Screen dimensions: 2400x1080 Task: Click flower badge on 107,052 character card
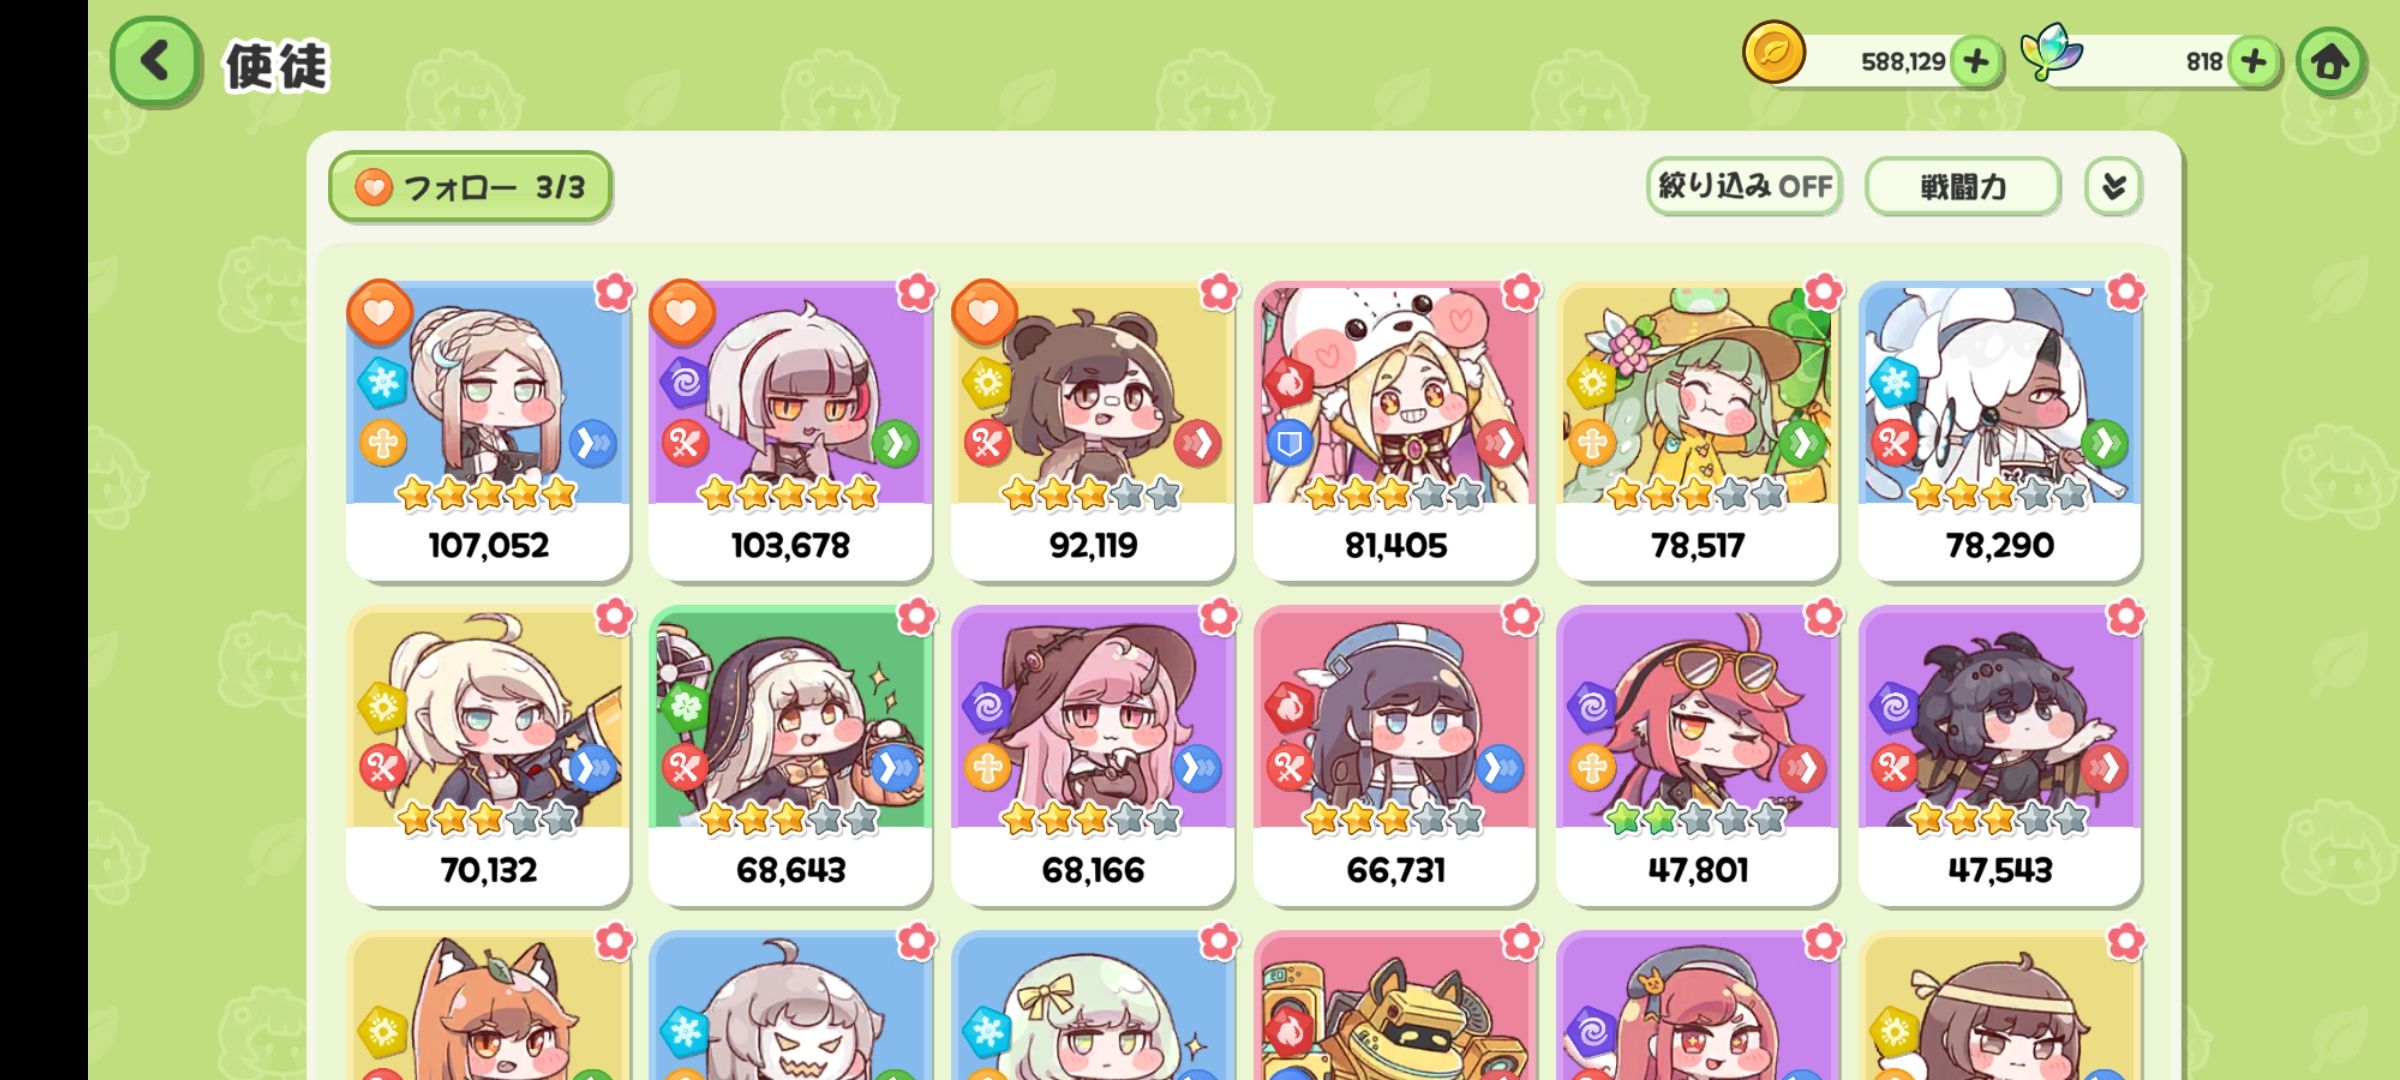coord(614,292)
